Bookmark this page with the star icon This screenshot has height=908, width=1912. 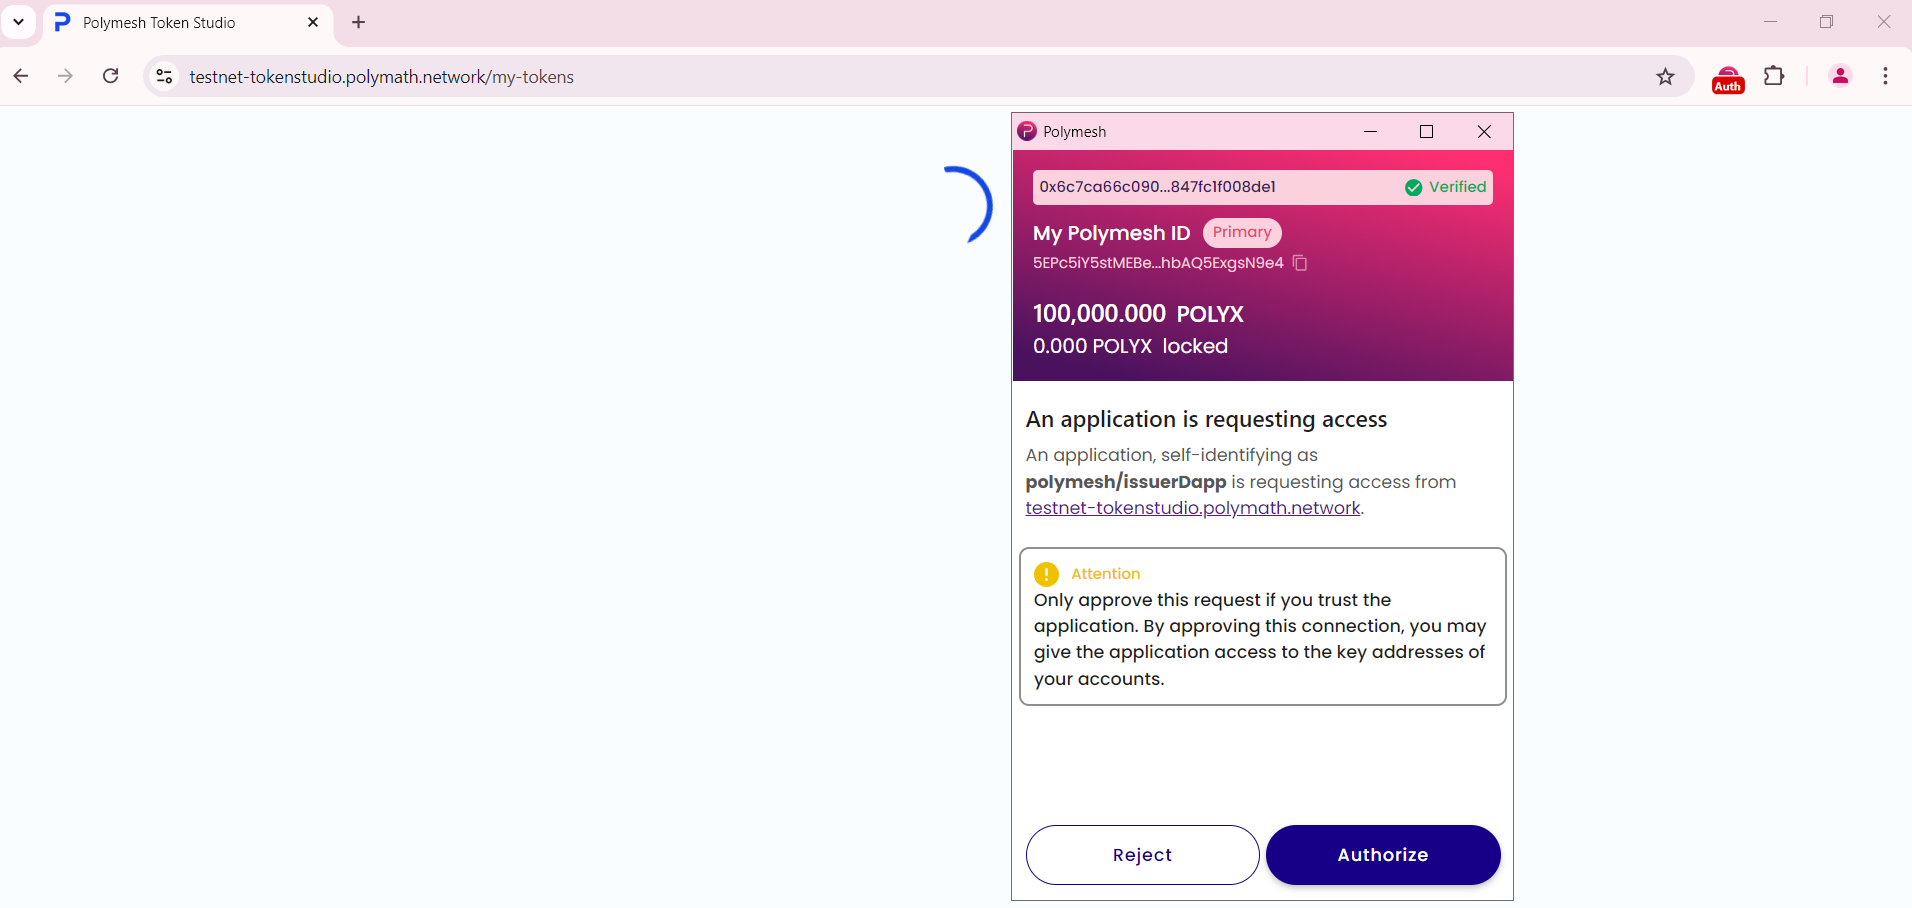1665,76
